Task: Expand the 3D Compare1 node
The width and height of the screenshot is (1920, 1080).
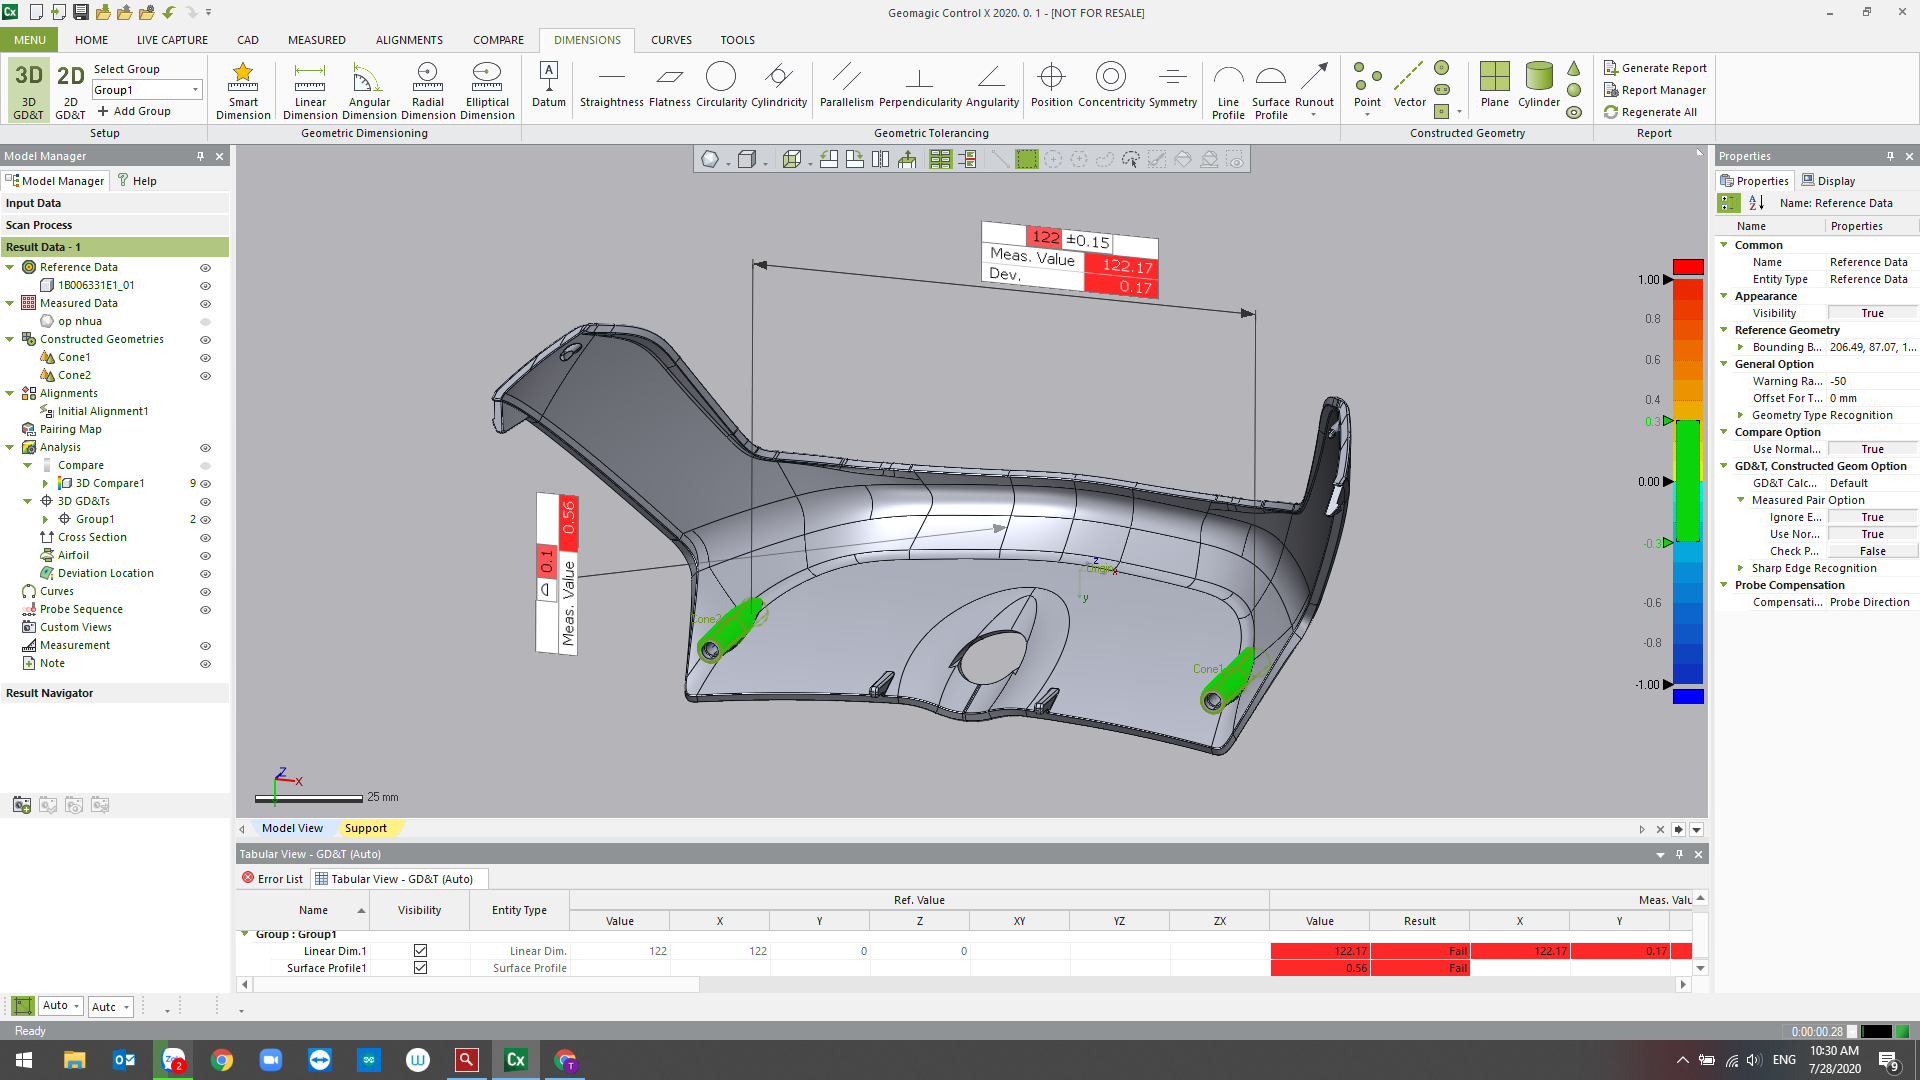Action: pos(45,484)
